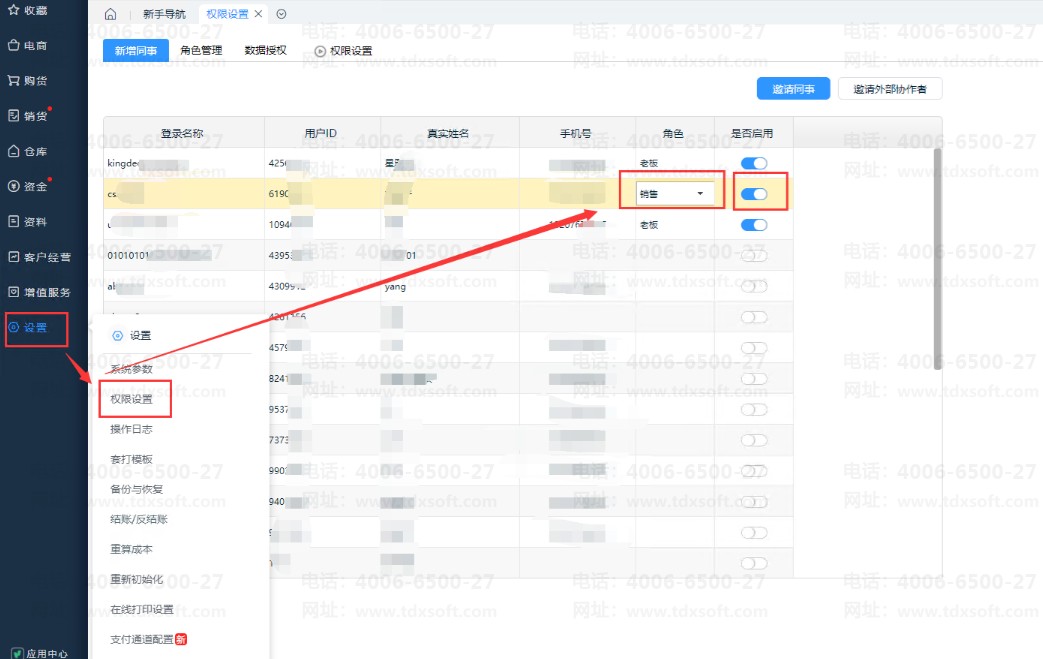Expand the tab list dropdown arrow
Image resolution: width=1043 pixels, height=659 pixels.
pos(281,14)
